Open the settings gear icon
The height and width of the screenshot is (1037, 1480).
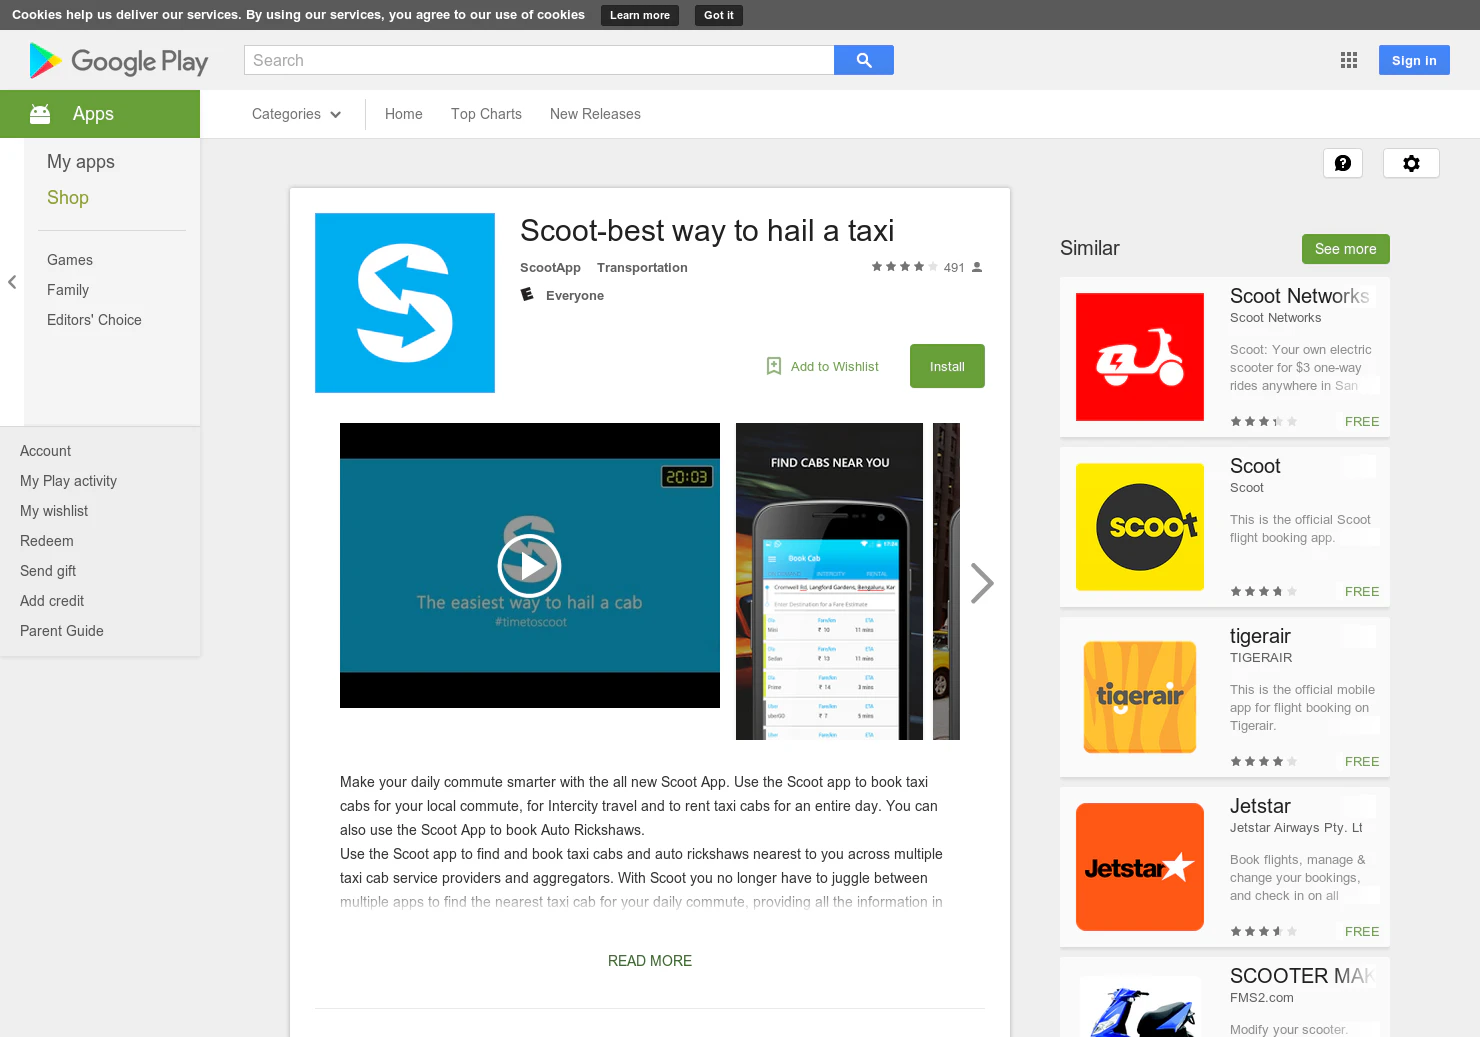pos(1411,163)
